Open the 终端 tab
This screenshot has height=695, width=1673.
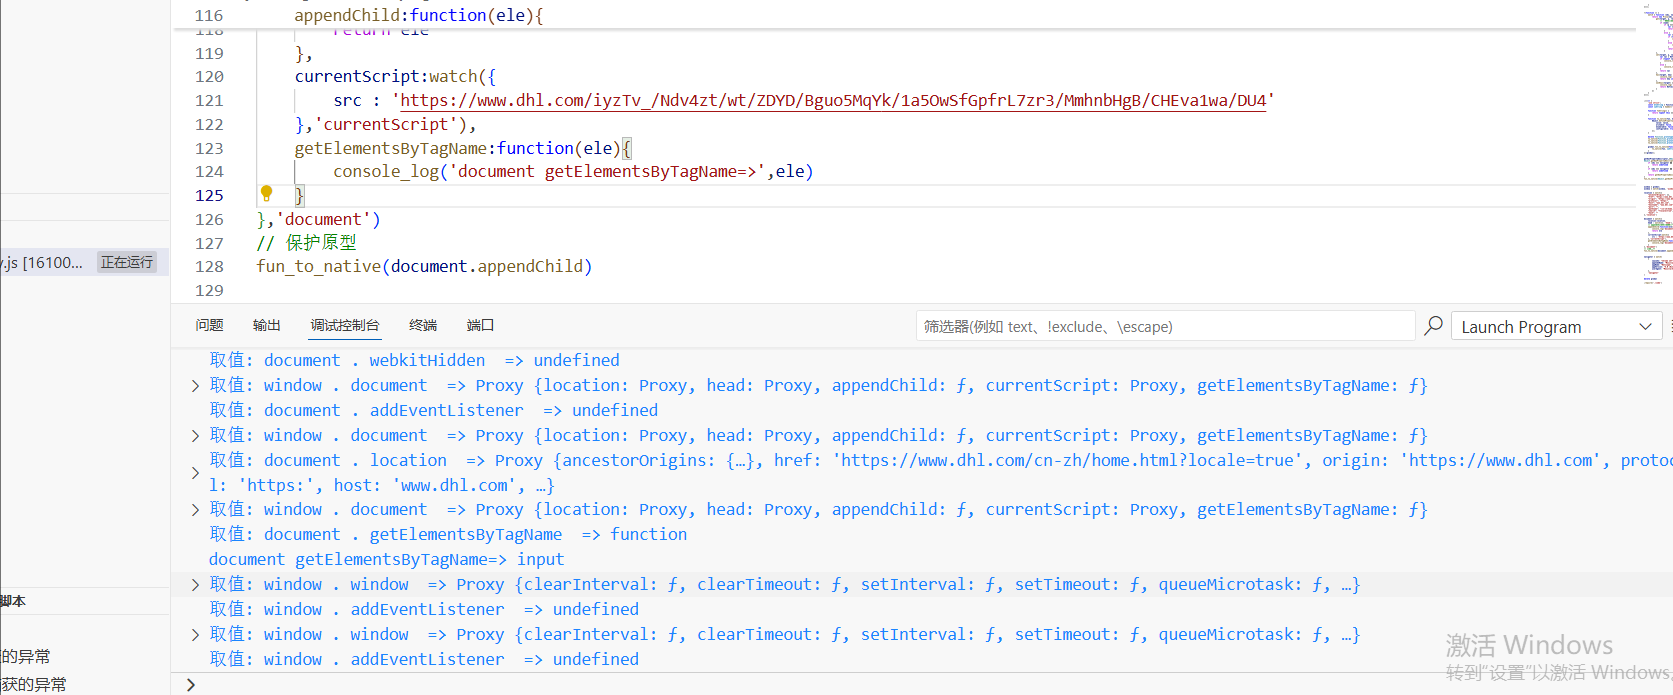click(x=423, y=326)
